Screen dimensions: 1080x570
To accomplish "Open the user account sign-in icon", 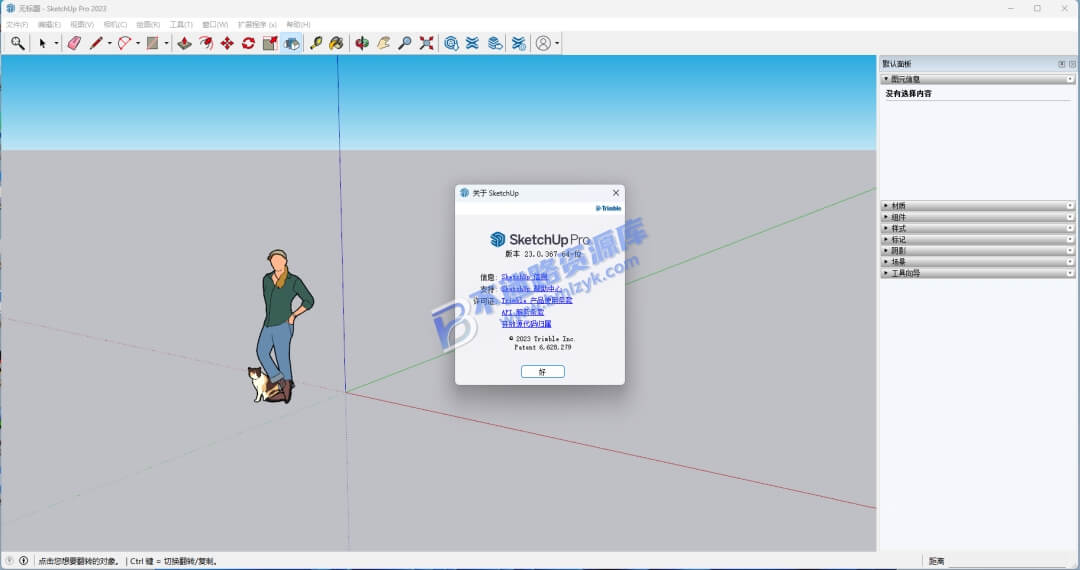I will pyautogui.click(x=543, y=43).
